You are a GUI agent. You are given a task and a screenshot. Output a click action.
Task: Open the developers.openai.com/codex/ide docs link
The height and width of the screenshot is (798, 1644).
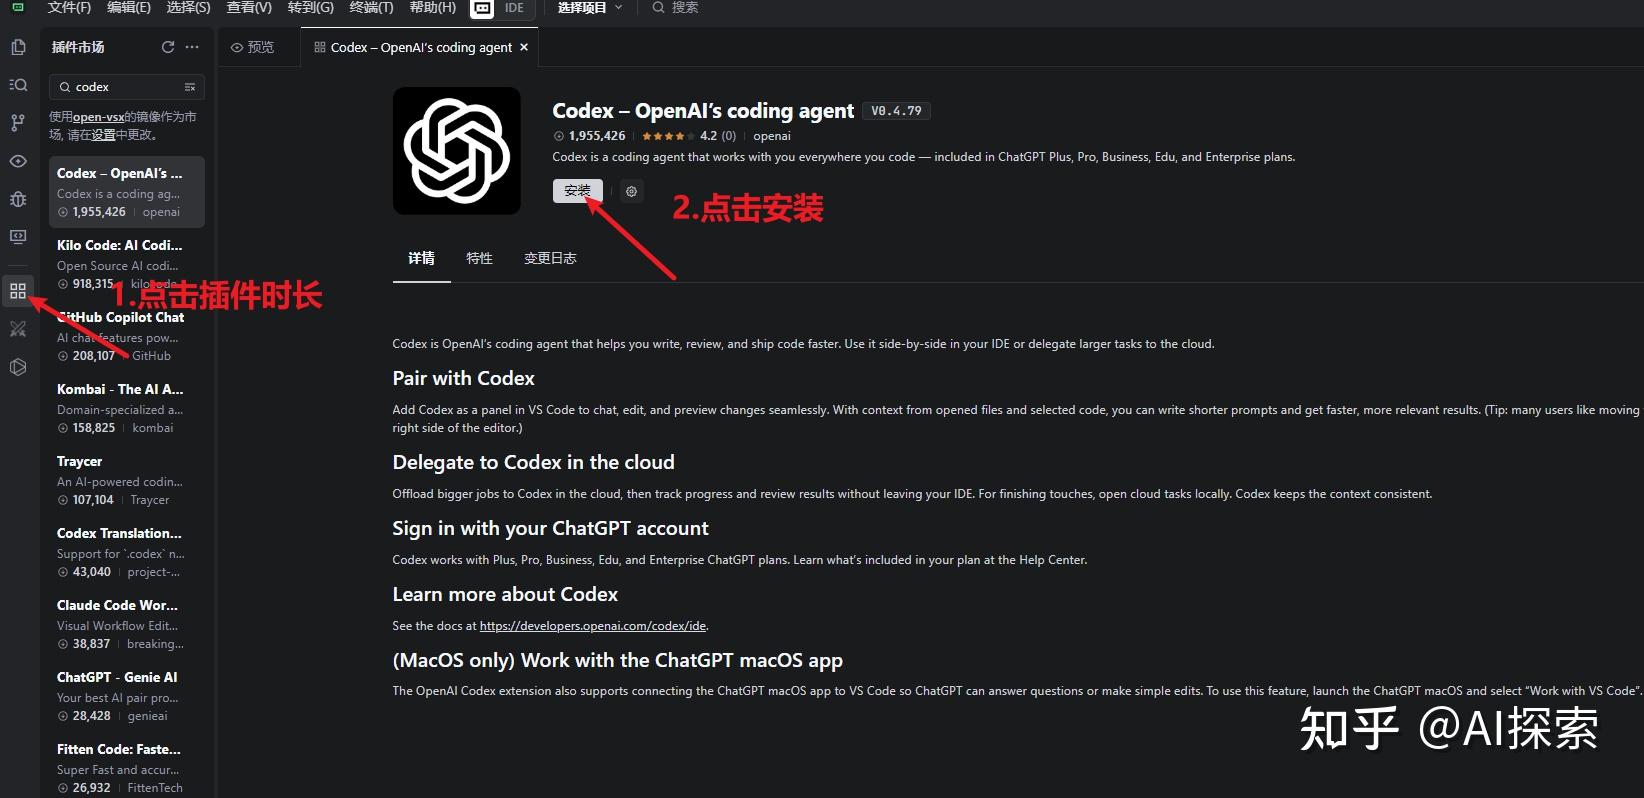(x=593, y=626)
